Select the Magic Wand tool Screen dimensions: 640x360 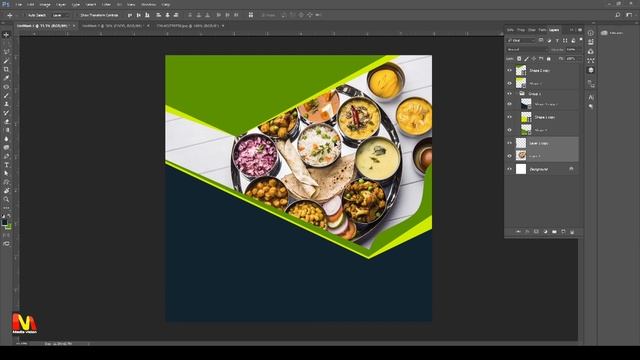[x=6, y=61]
